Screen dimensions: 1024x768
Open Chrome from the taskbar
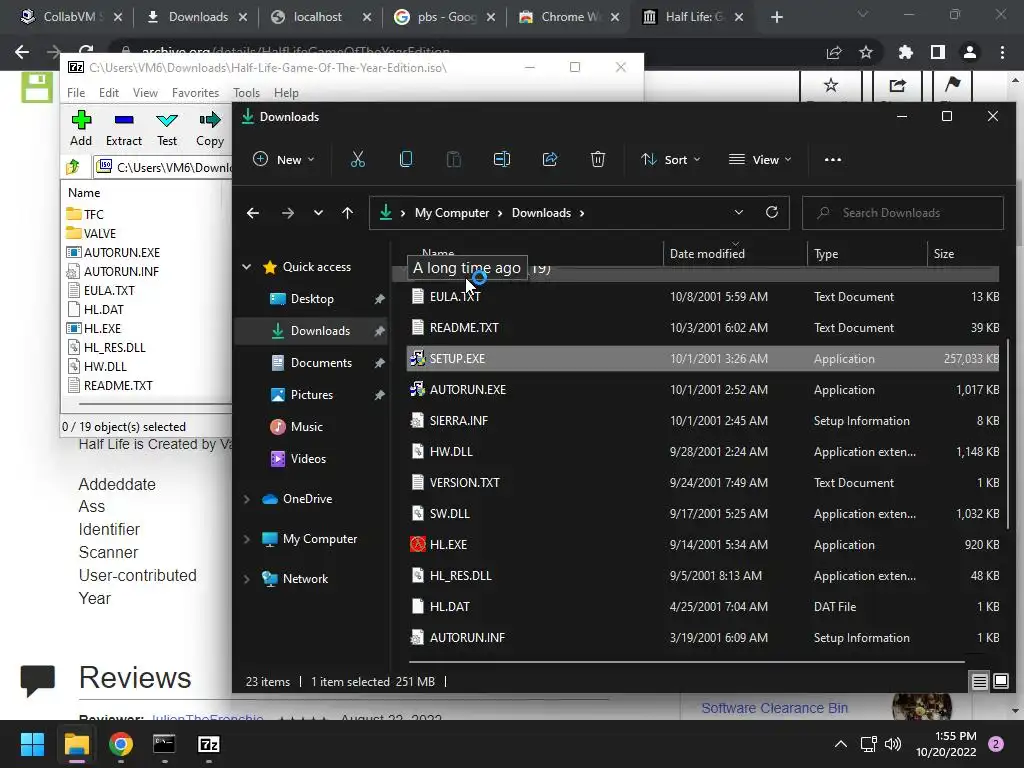(121, 744)
